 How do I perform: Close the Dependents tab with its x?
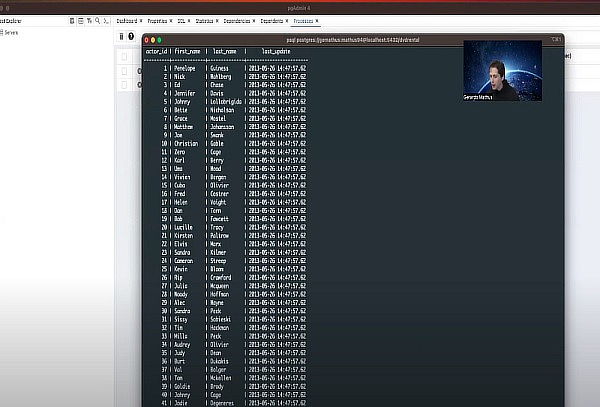coord(287,21)
